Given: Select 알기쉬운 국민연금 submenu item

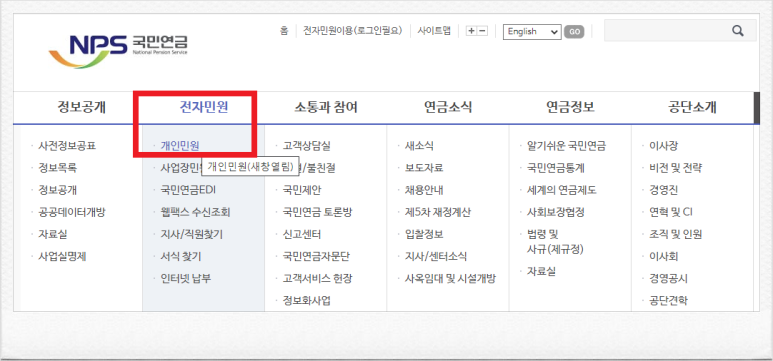Looking at the screenshot, I should [566, 146].
